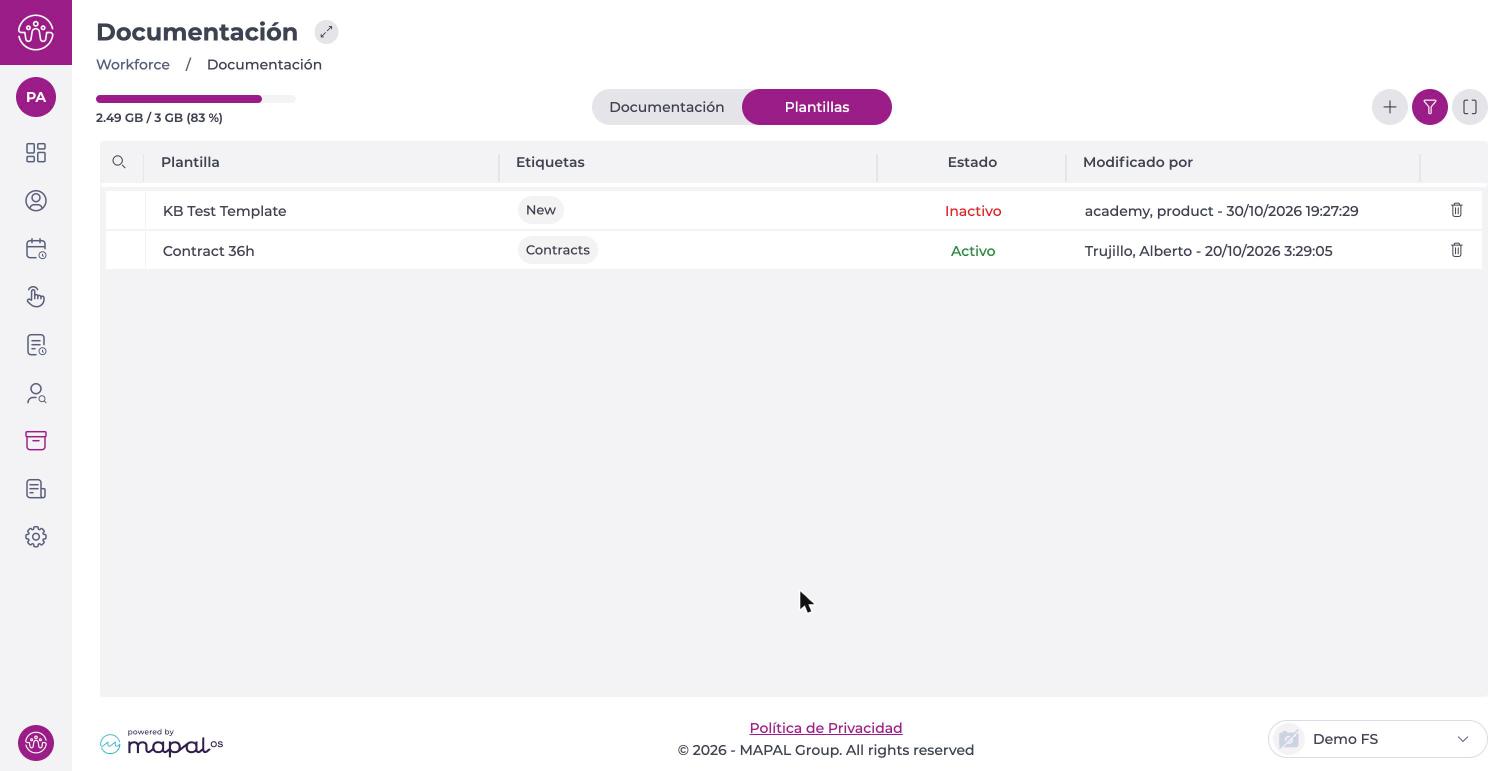1512x771 pixels.
Task: Sort by the Estado column header
Action: click(x=972, y=162)
